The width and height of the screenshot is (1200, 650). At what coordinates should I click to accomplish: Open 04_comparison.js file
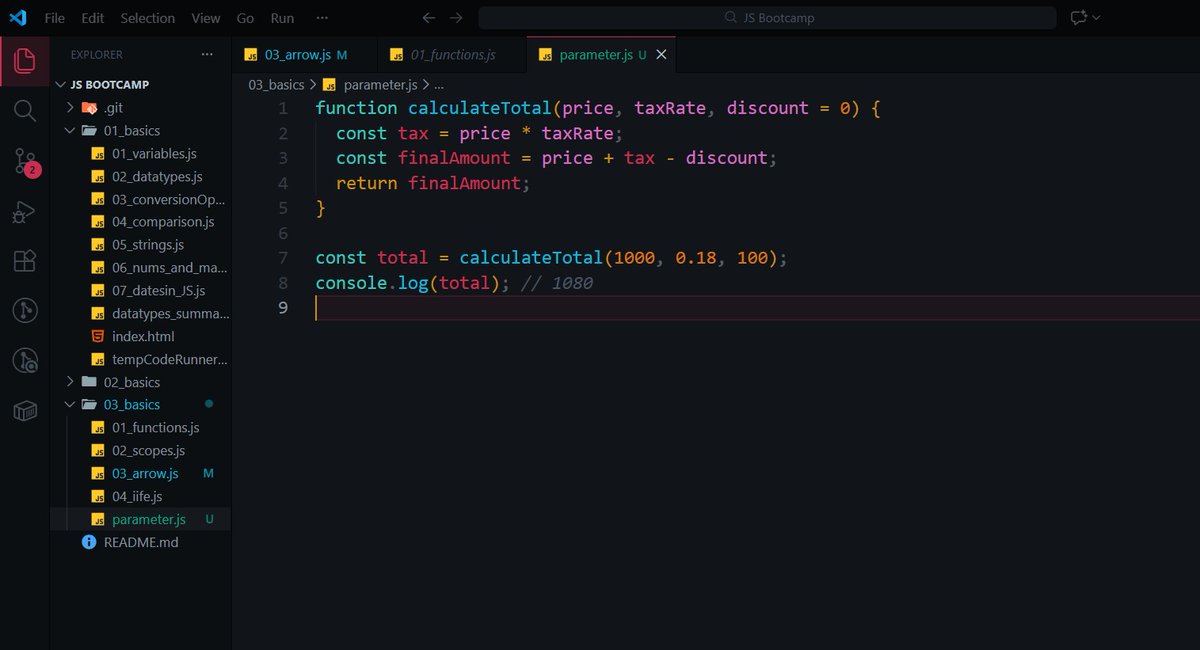pyautogui.click(x=140, y=222)
